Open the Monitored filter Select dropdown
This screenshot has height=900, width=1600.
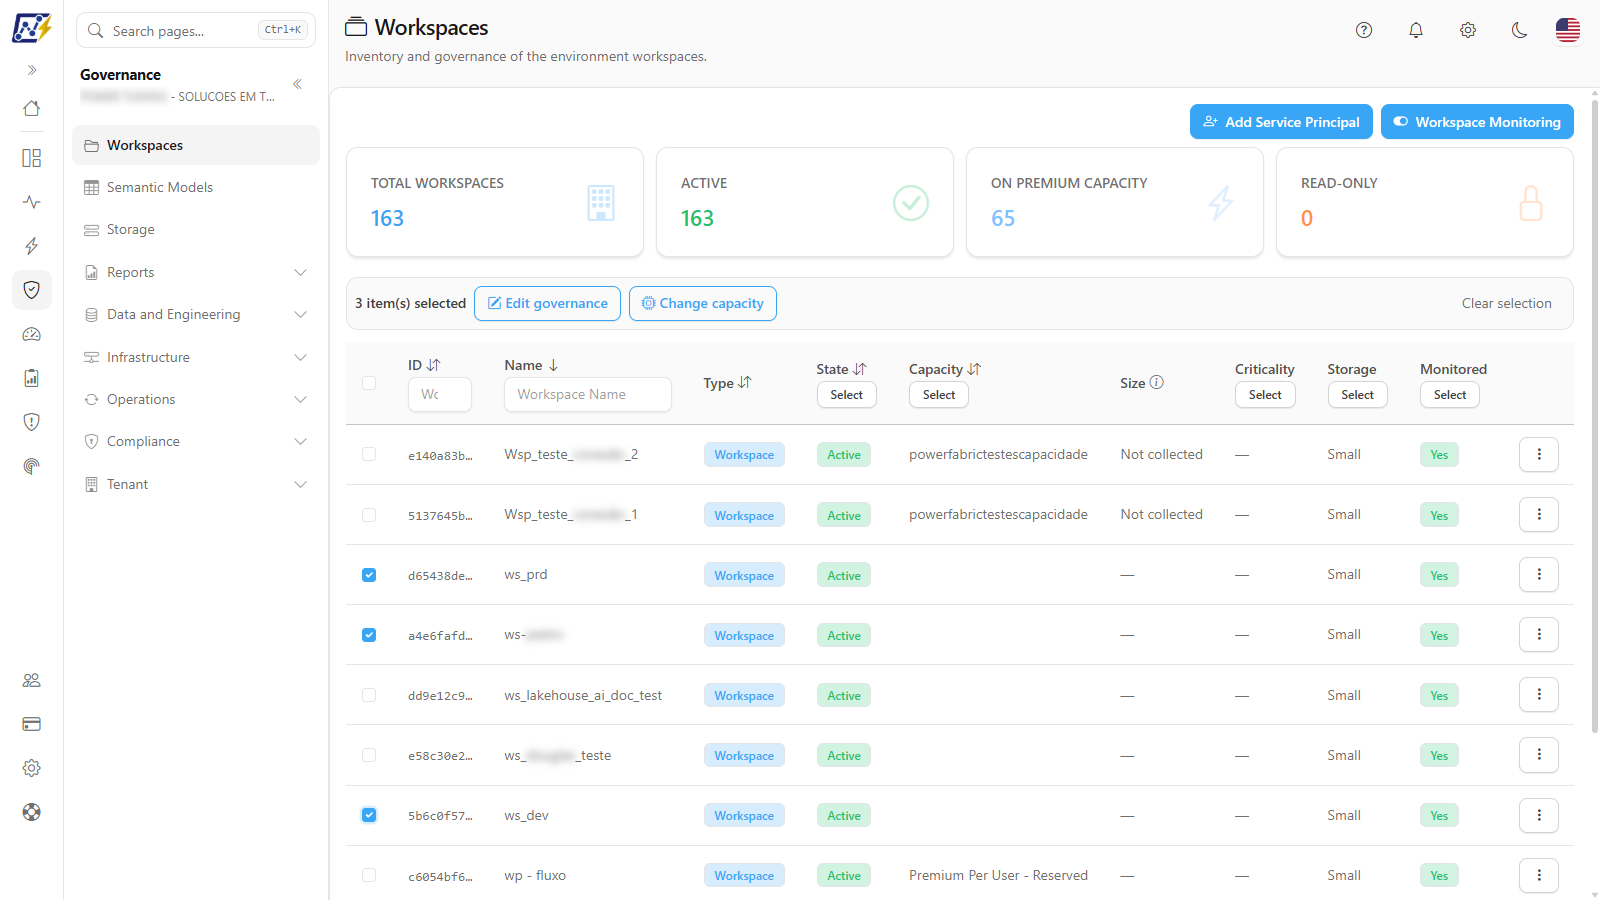(x=1450, y=395)
